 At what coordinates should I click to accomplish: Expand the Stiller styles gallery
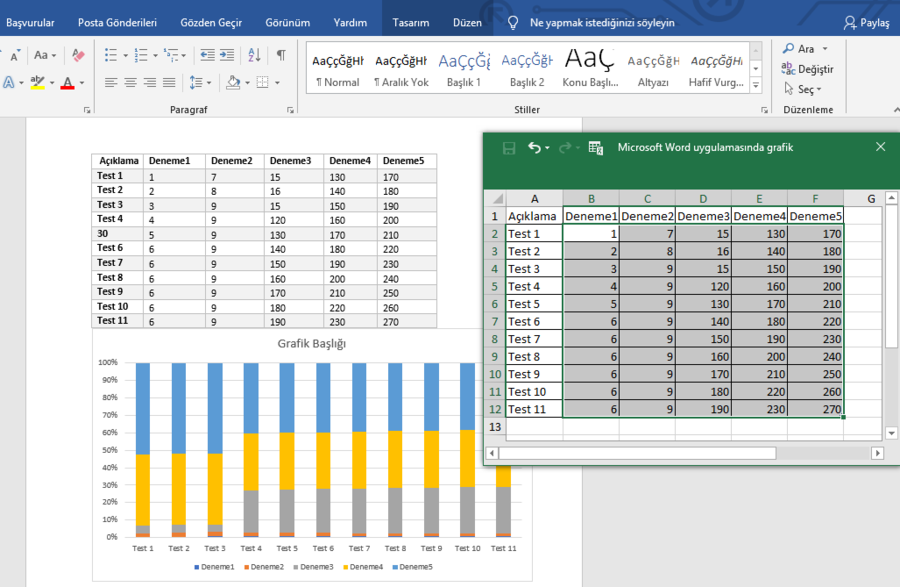[756, 85]
